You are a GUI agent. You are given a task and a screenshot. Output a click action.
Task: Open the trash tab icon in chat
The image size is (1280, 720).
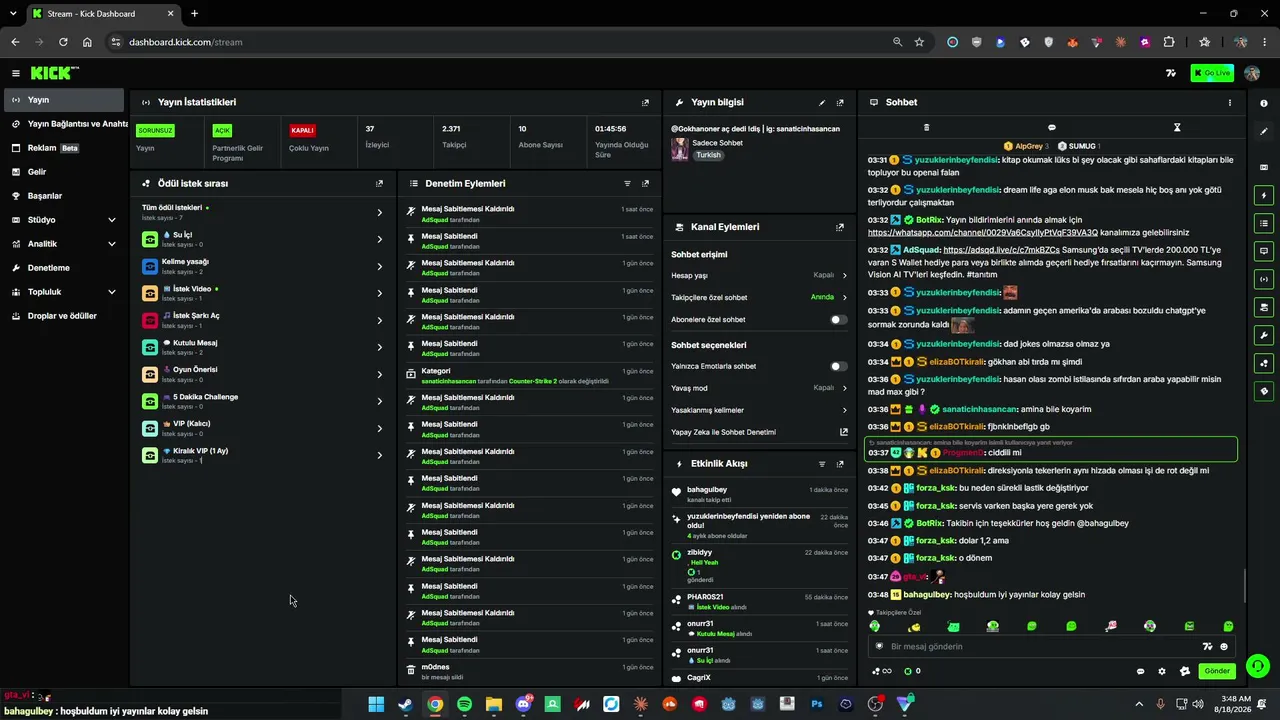pyautogui.click(x=926, y=128)
